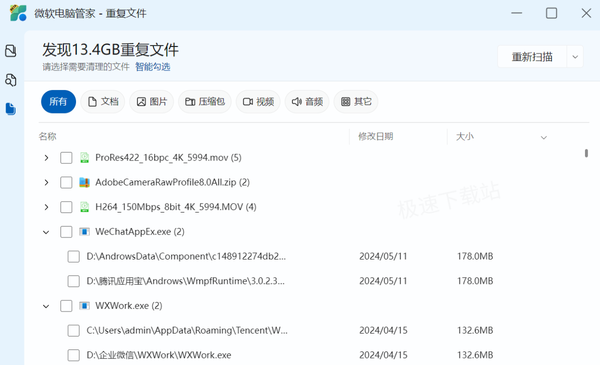600x365 pixels.
Task: Sort by the 修改日期 column header
Action: pos(376,137)
